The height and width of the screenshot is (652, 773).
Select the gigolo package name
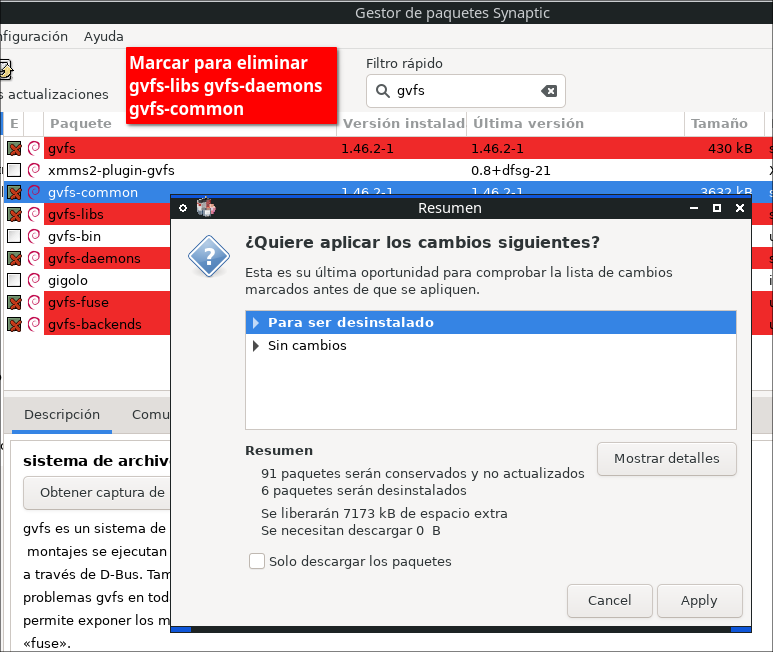coord(68,280)
